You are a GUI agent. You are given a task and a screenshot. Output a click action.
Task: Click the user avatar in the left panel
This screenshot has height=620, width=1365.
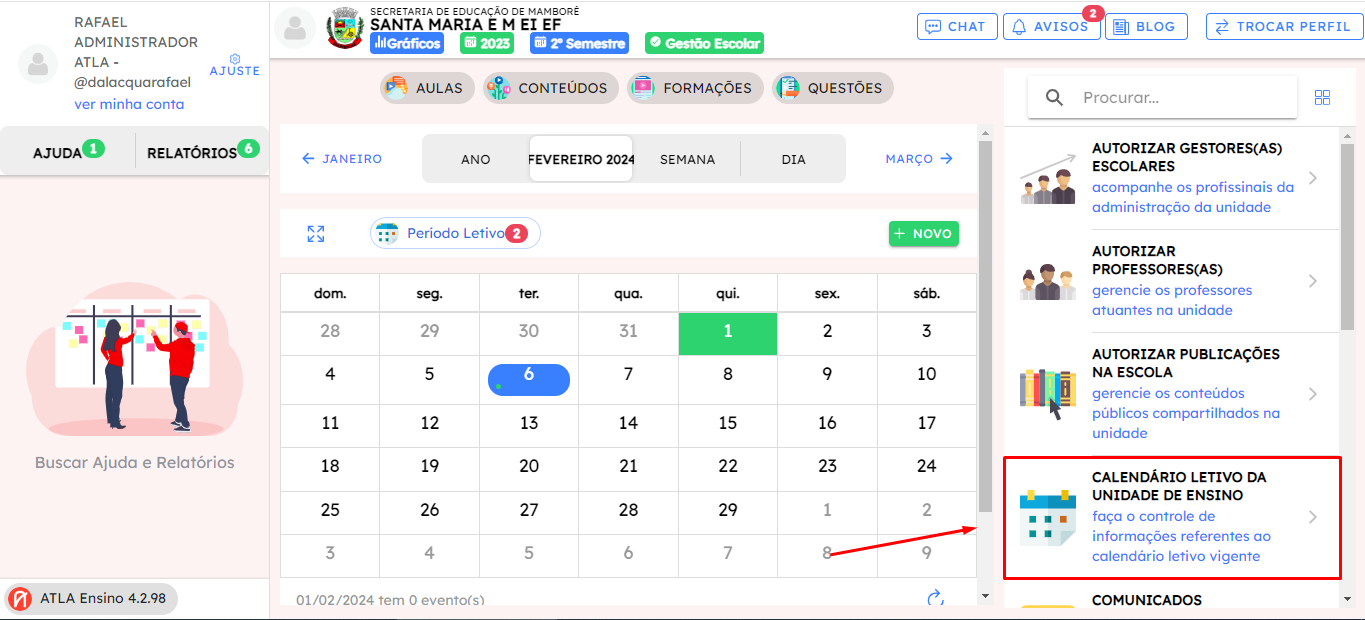pyautogui.click(x=38, y=64)
